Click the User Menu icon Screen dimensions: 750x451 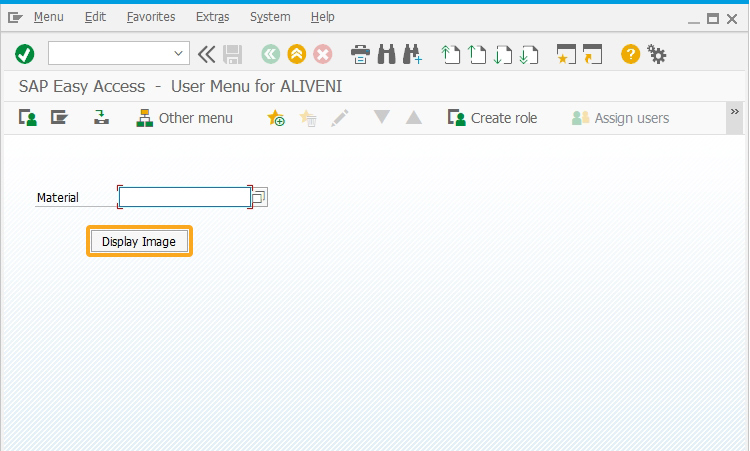[x=28, y=118]
